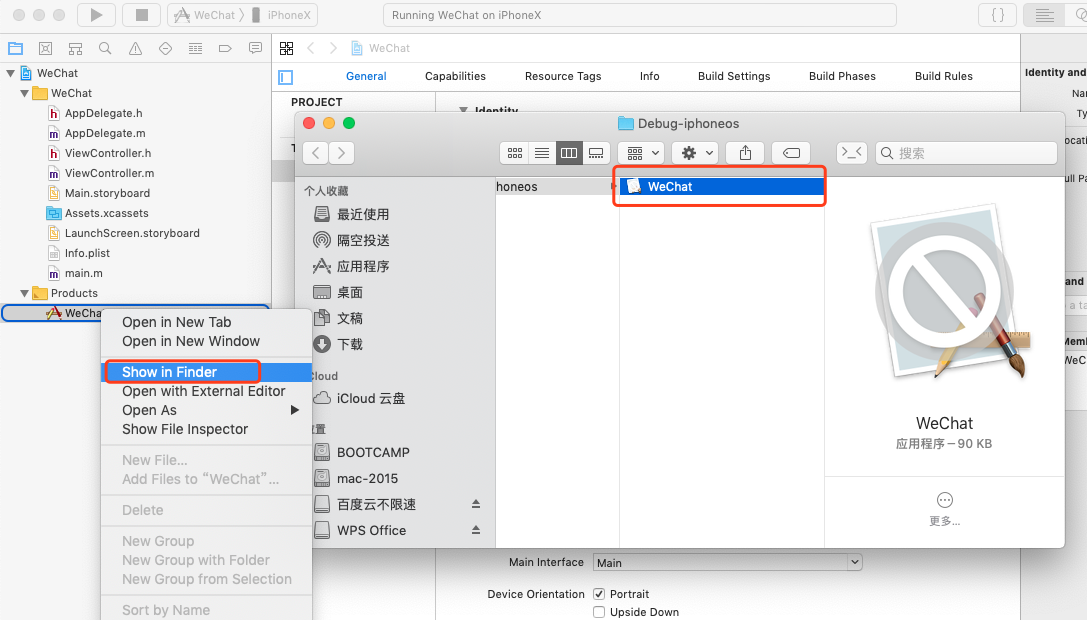Open the Project navigator folder icon
Image resolution: width=1087 pixels, height=620 pixels.
(15, 48)
